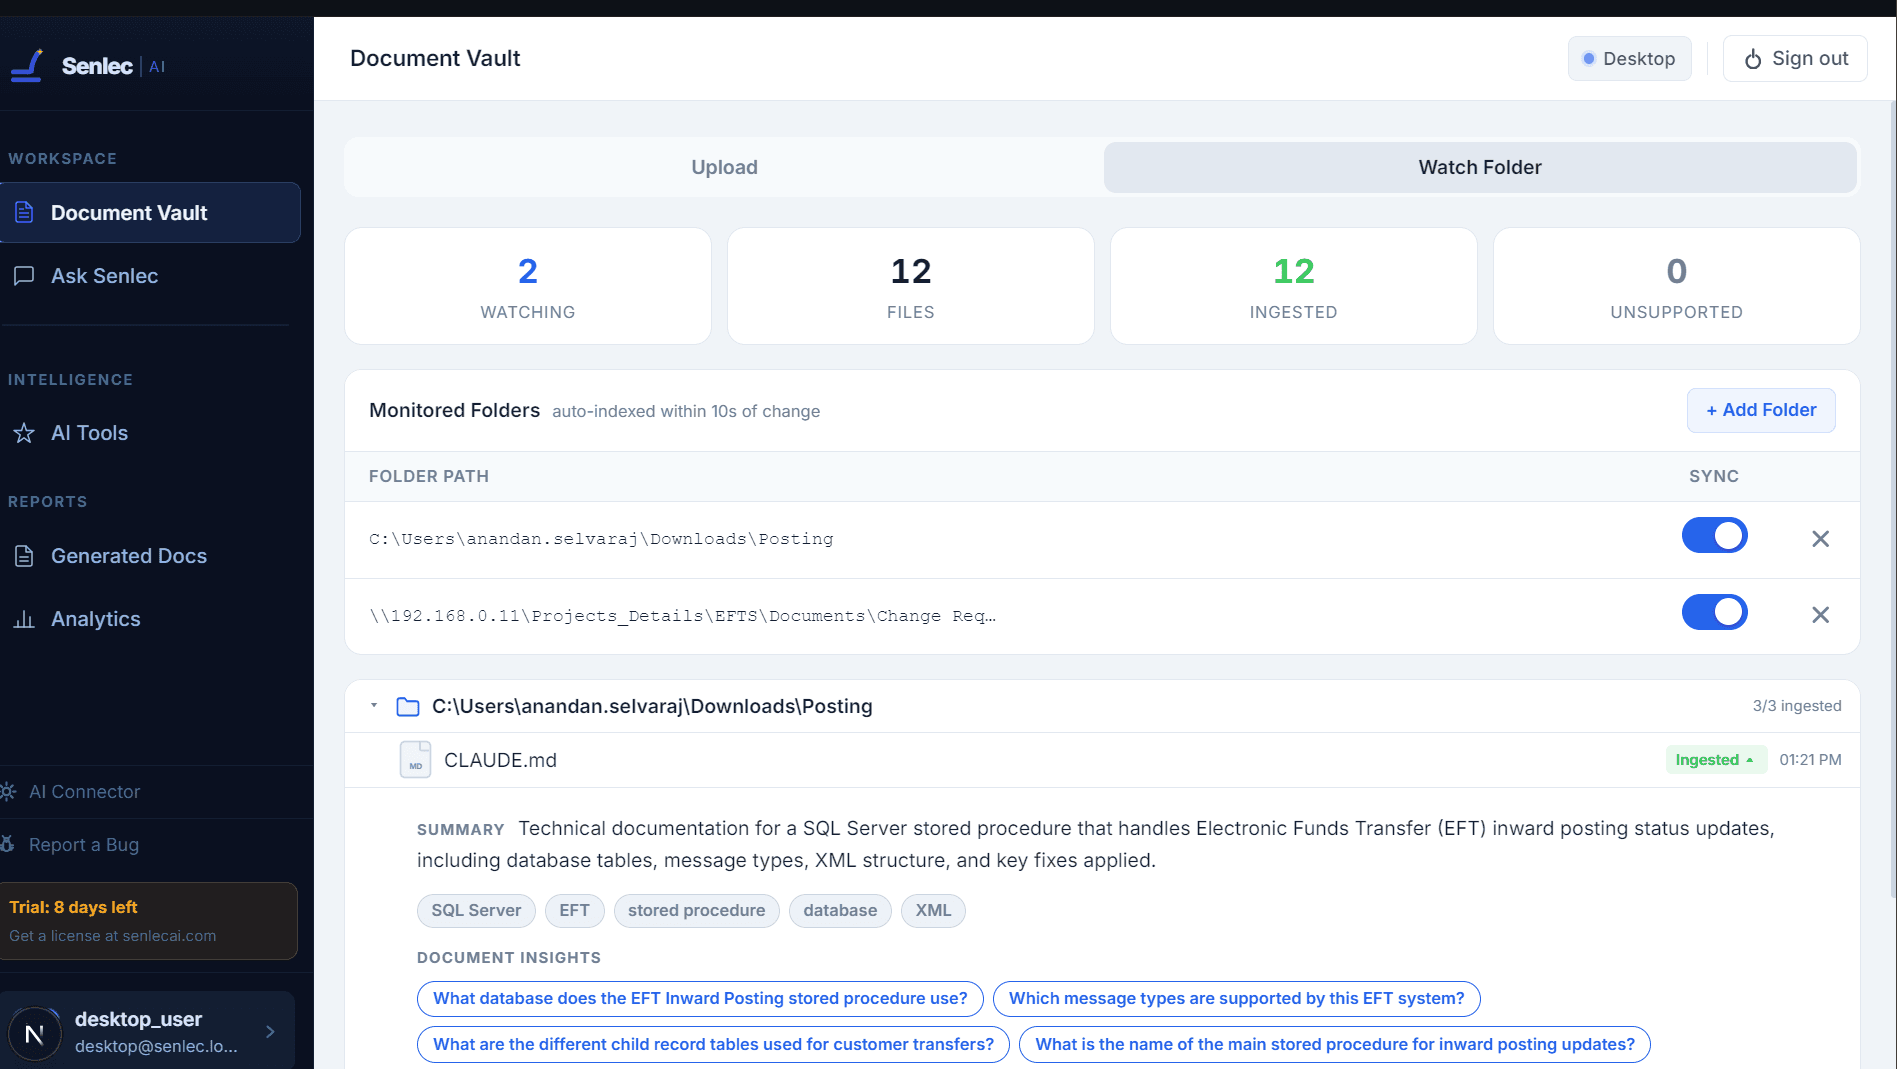Remove the Downloads\Posting monitored folder
The height and width of the screenshot is (1069, 1897).
(1820, 539)
